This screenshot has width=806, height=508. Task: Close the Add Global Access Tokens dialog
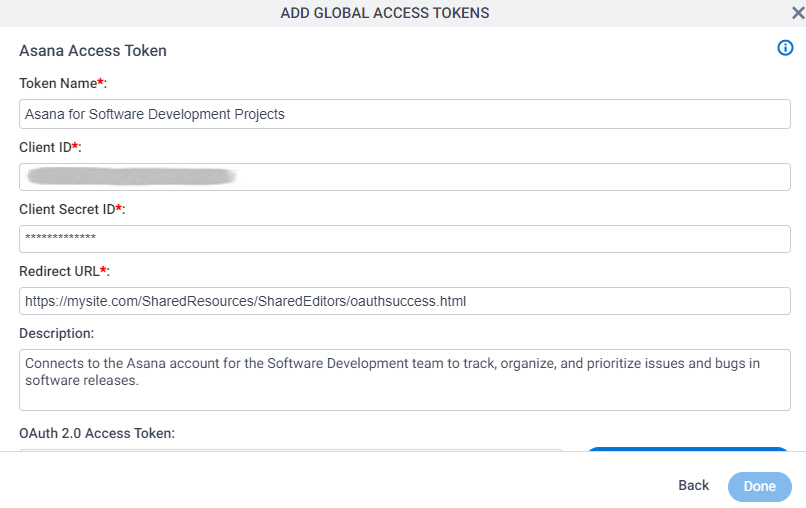click(798, 13)
